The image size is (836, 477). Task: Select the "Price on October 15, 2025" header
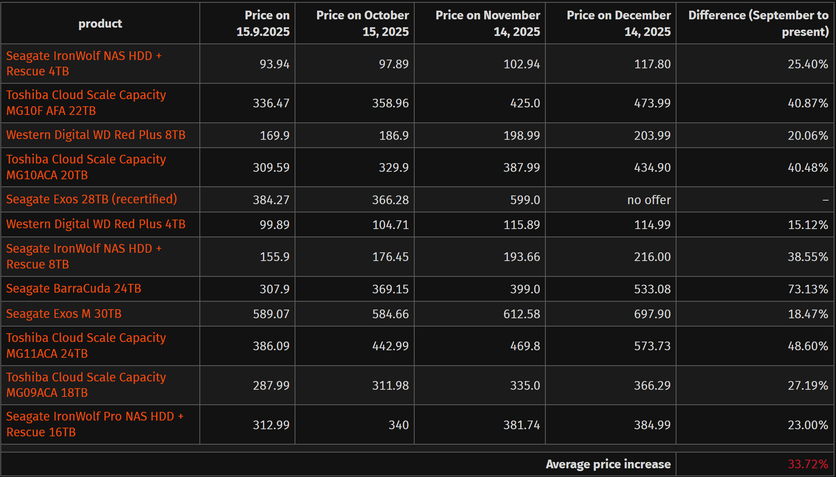point(363,23)
